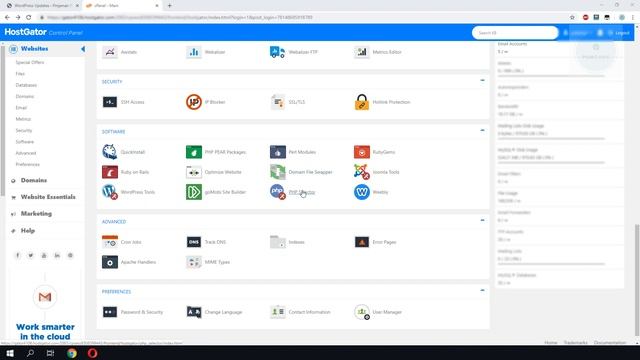Image resolution: width=640 pixels, height=360 pixels.
Task: Click the PHP Selector link text
Action: 302,192
